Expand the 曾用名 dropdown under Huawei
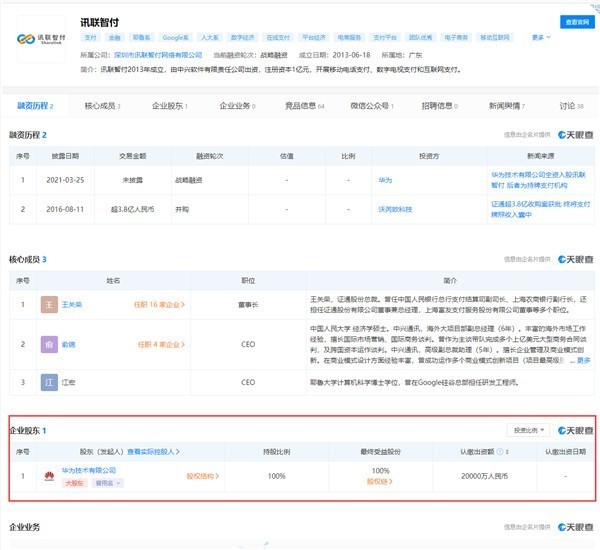The image size is (600, 550). (108, 483)
